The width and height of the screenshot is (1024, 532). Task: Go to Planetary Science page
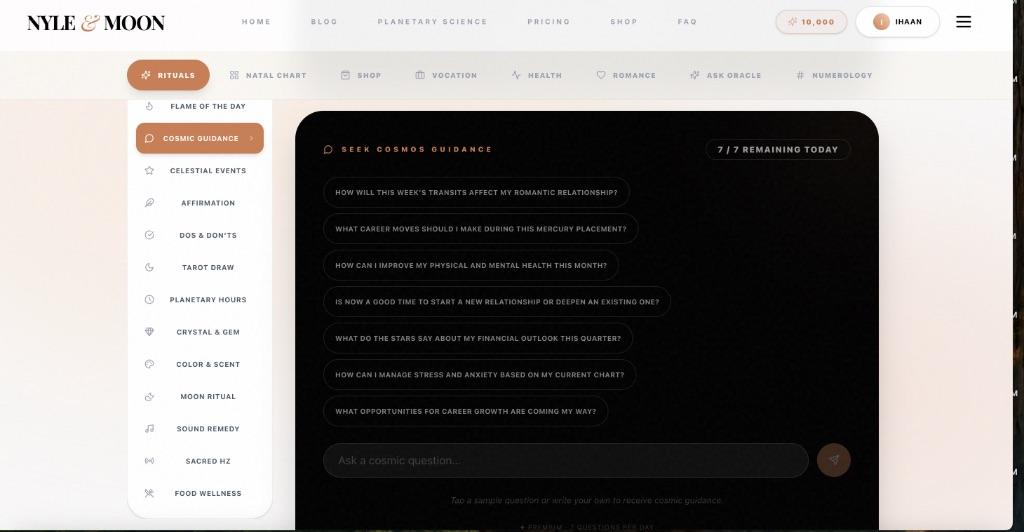click(432, 22)
